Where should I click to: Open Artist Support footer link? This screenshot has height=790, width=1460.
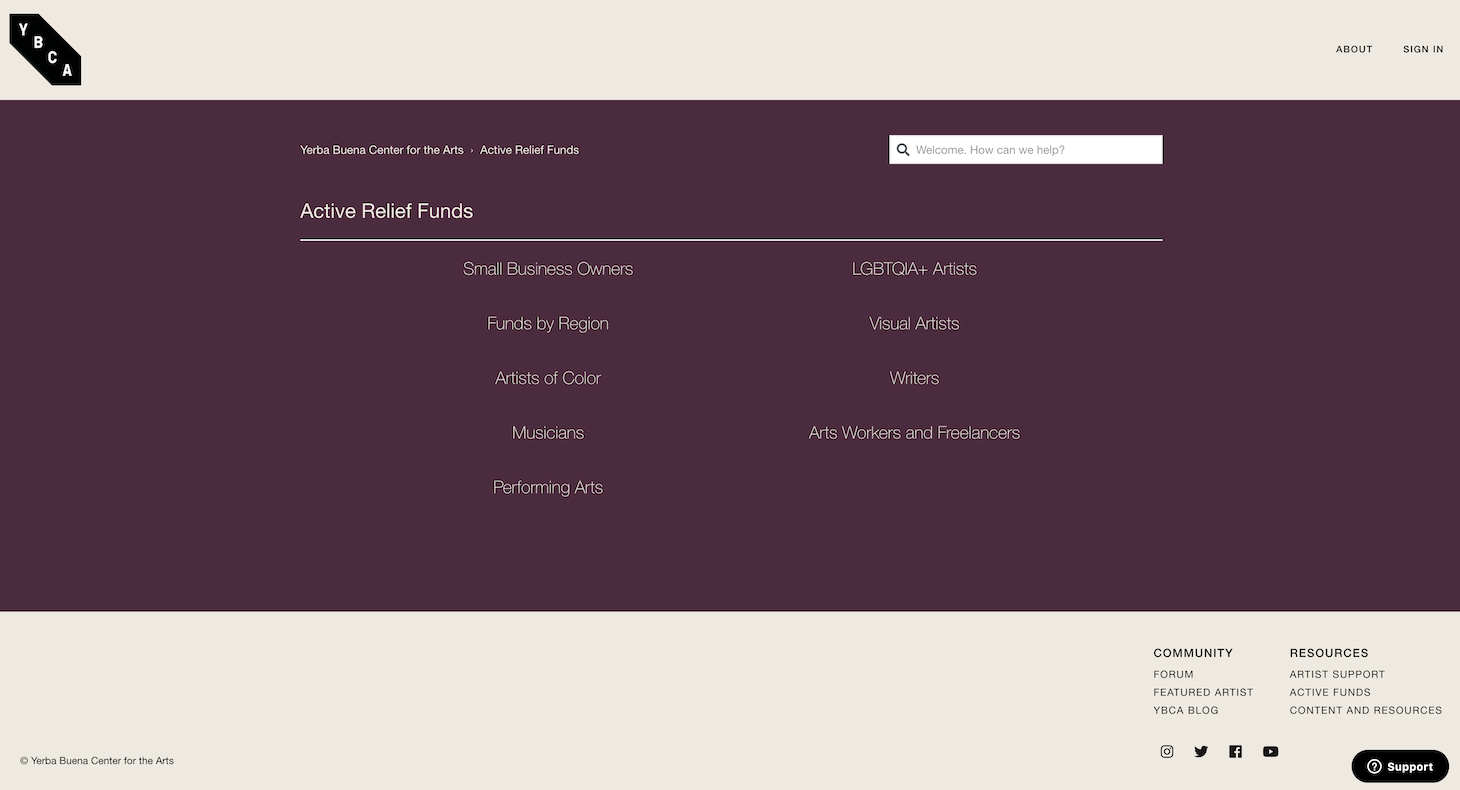(x=1337, y=674)
